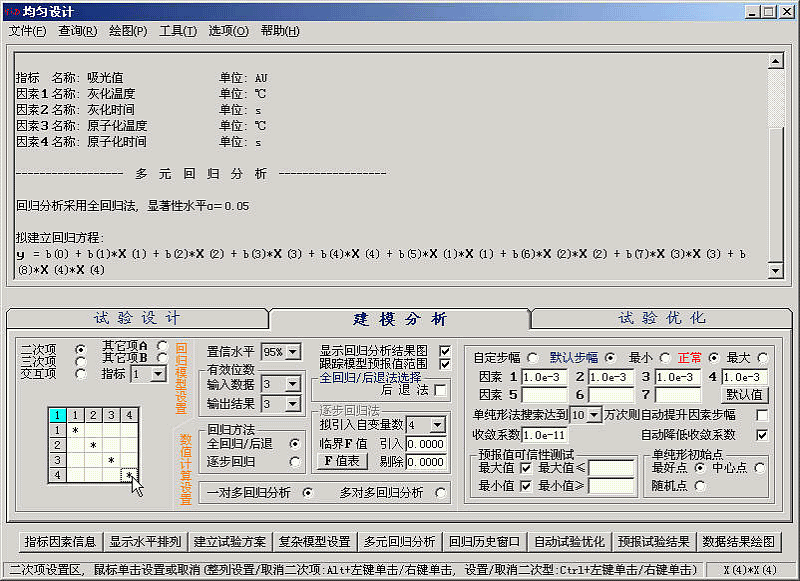The height and width of the screenshot is (581, 800).
Task: Select the 数值计算设置 vertical tab
Action: tap(185, 468)
